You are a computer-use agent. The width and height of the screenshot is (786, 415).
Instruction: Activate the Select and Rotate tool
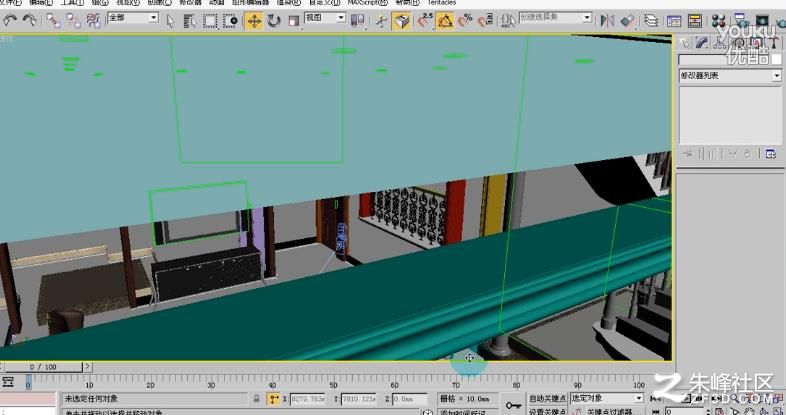[x=274, y=21]
